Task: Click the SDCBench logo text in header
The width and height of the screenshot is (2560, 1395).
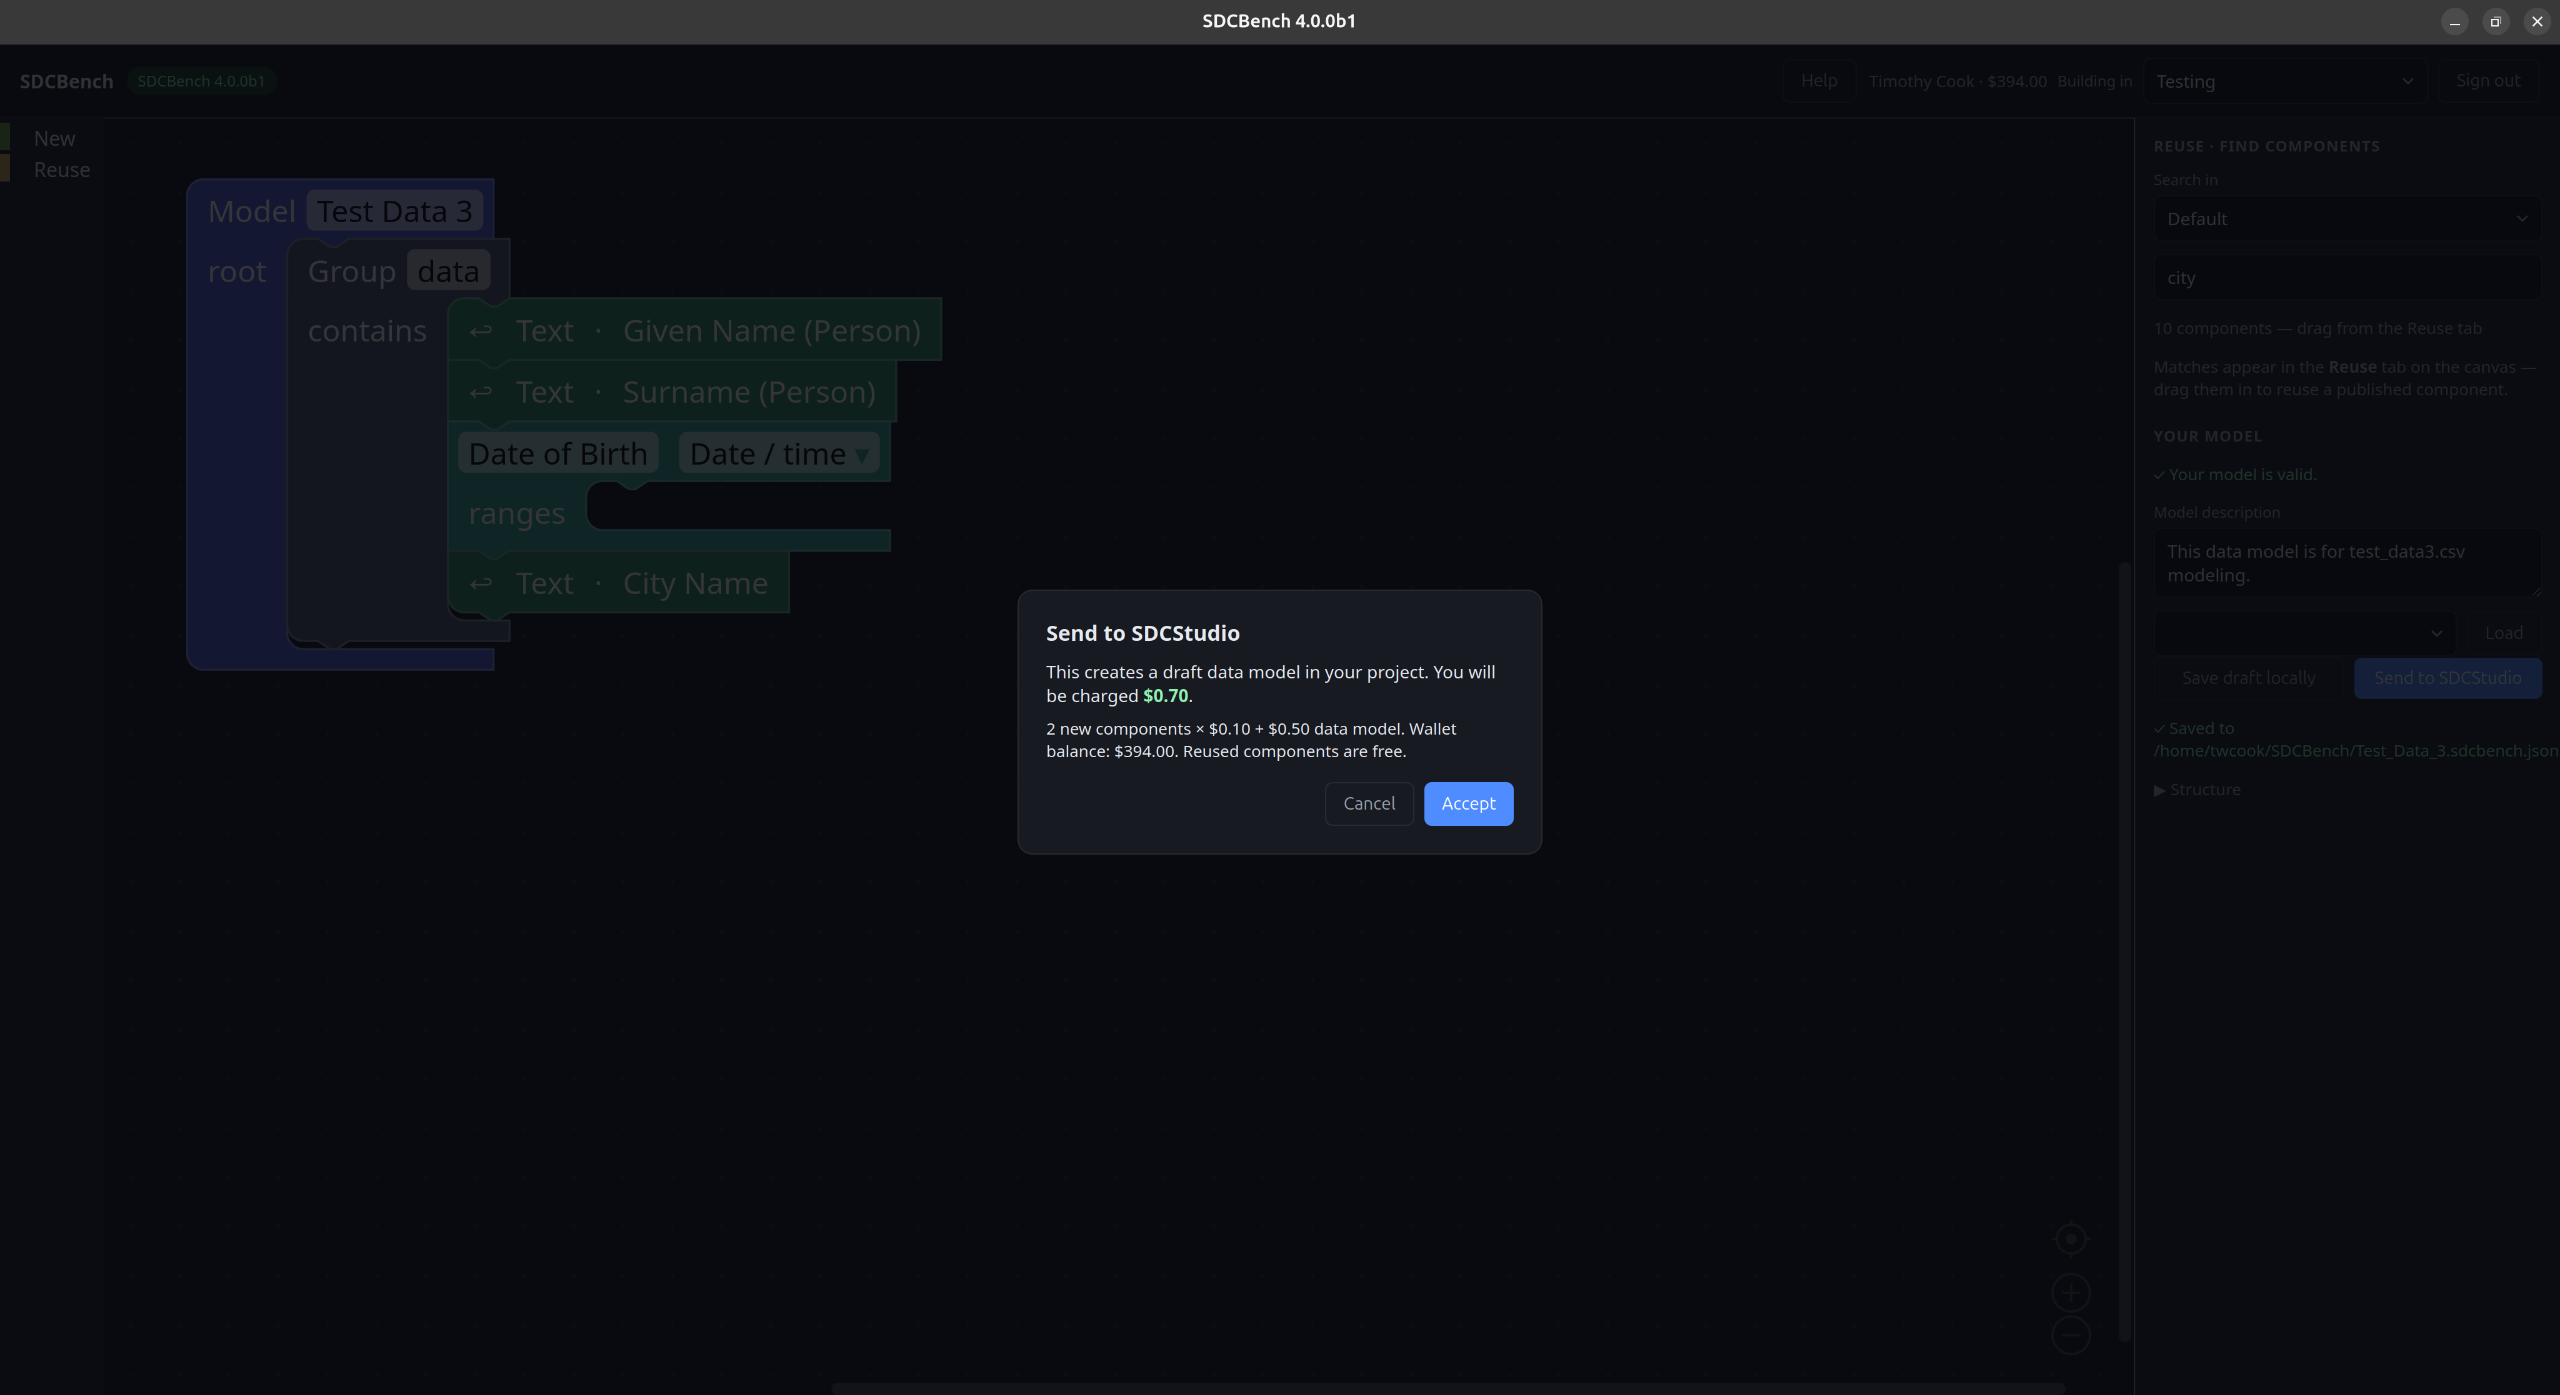Action: point(66,81)
